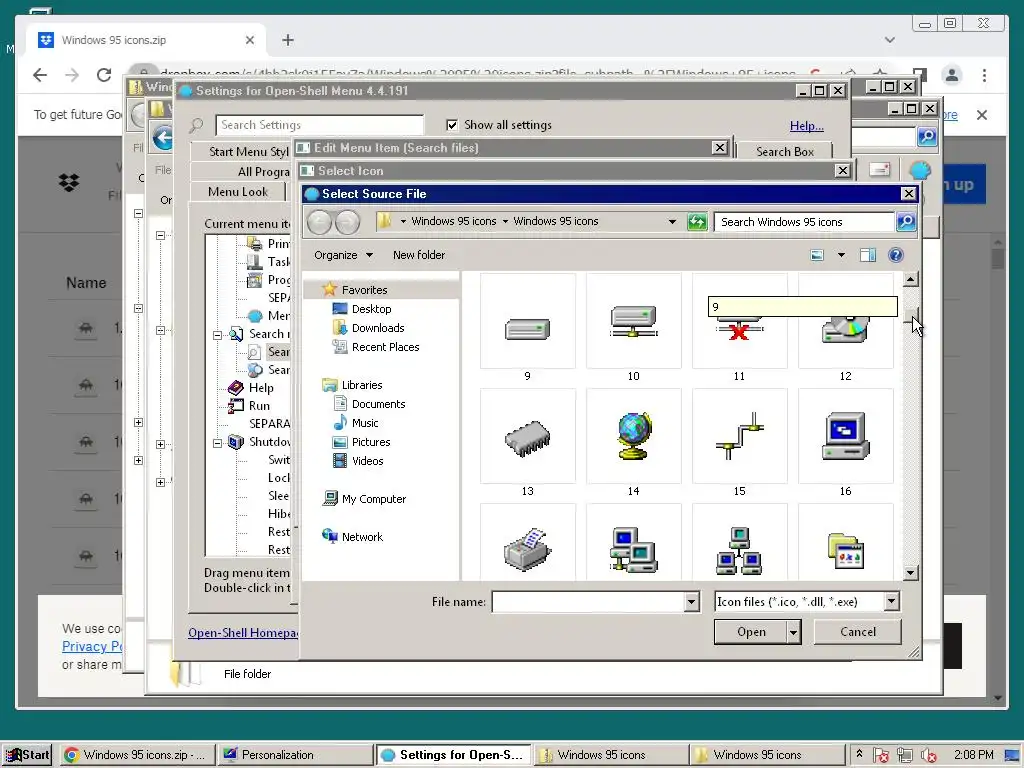This screenshot has width=1024, height=768.
Task: Click the Chrome profile avatar icon
Action: pyautogui.click(x=952, y=75)
